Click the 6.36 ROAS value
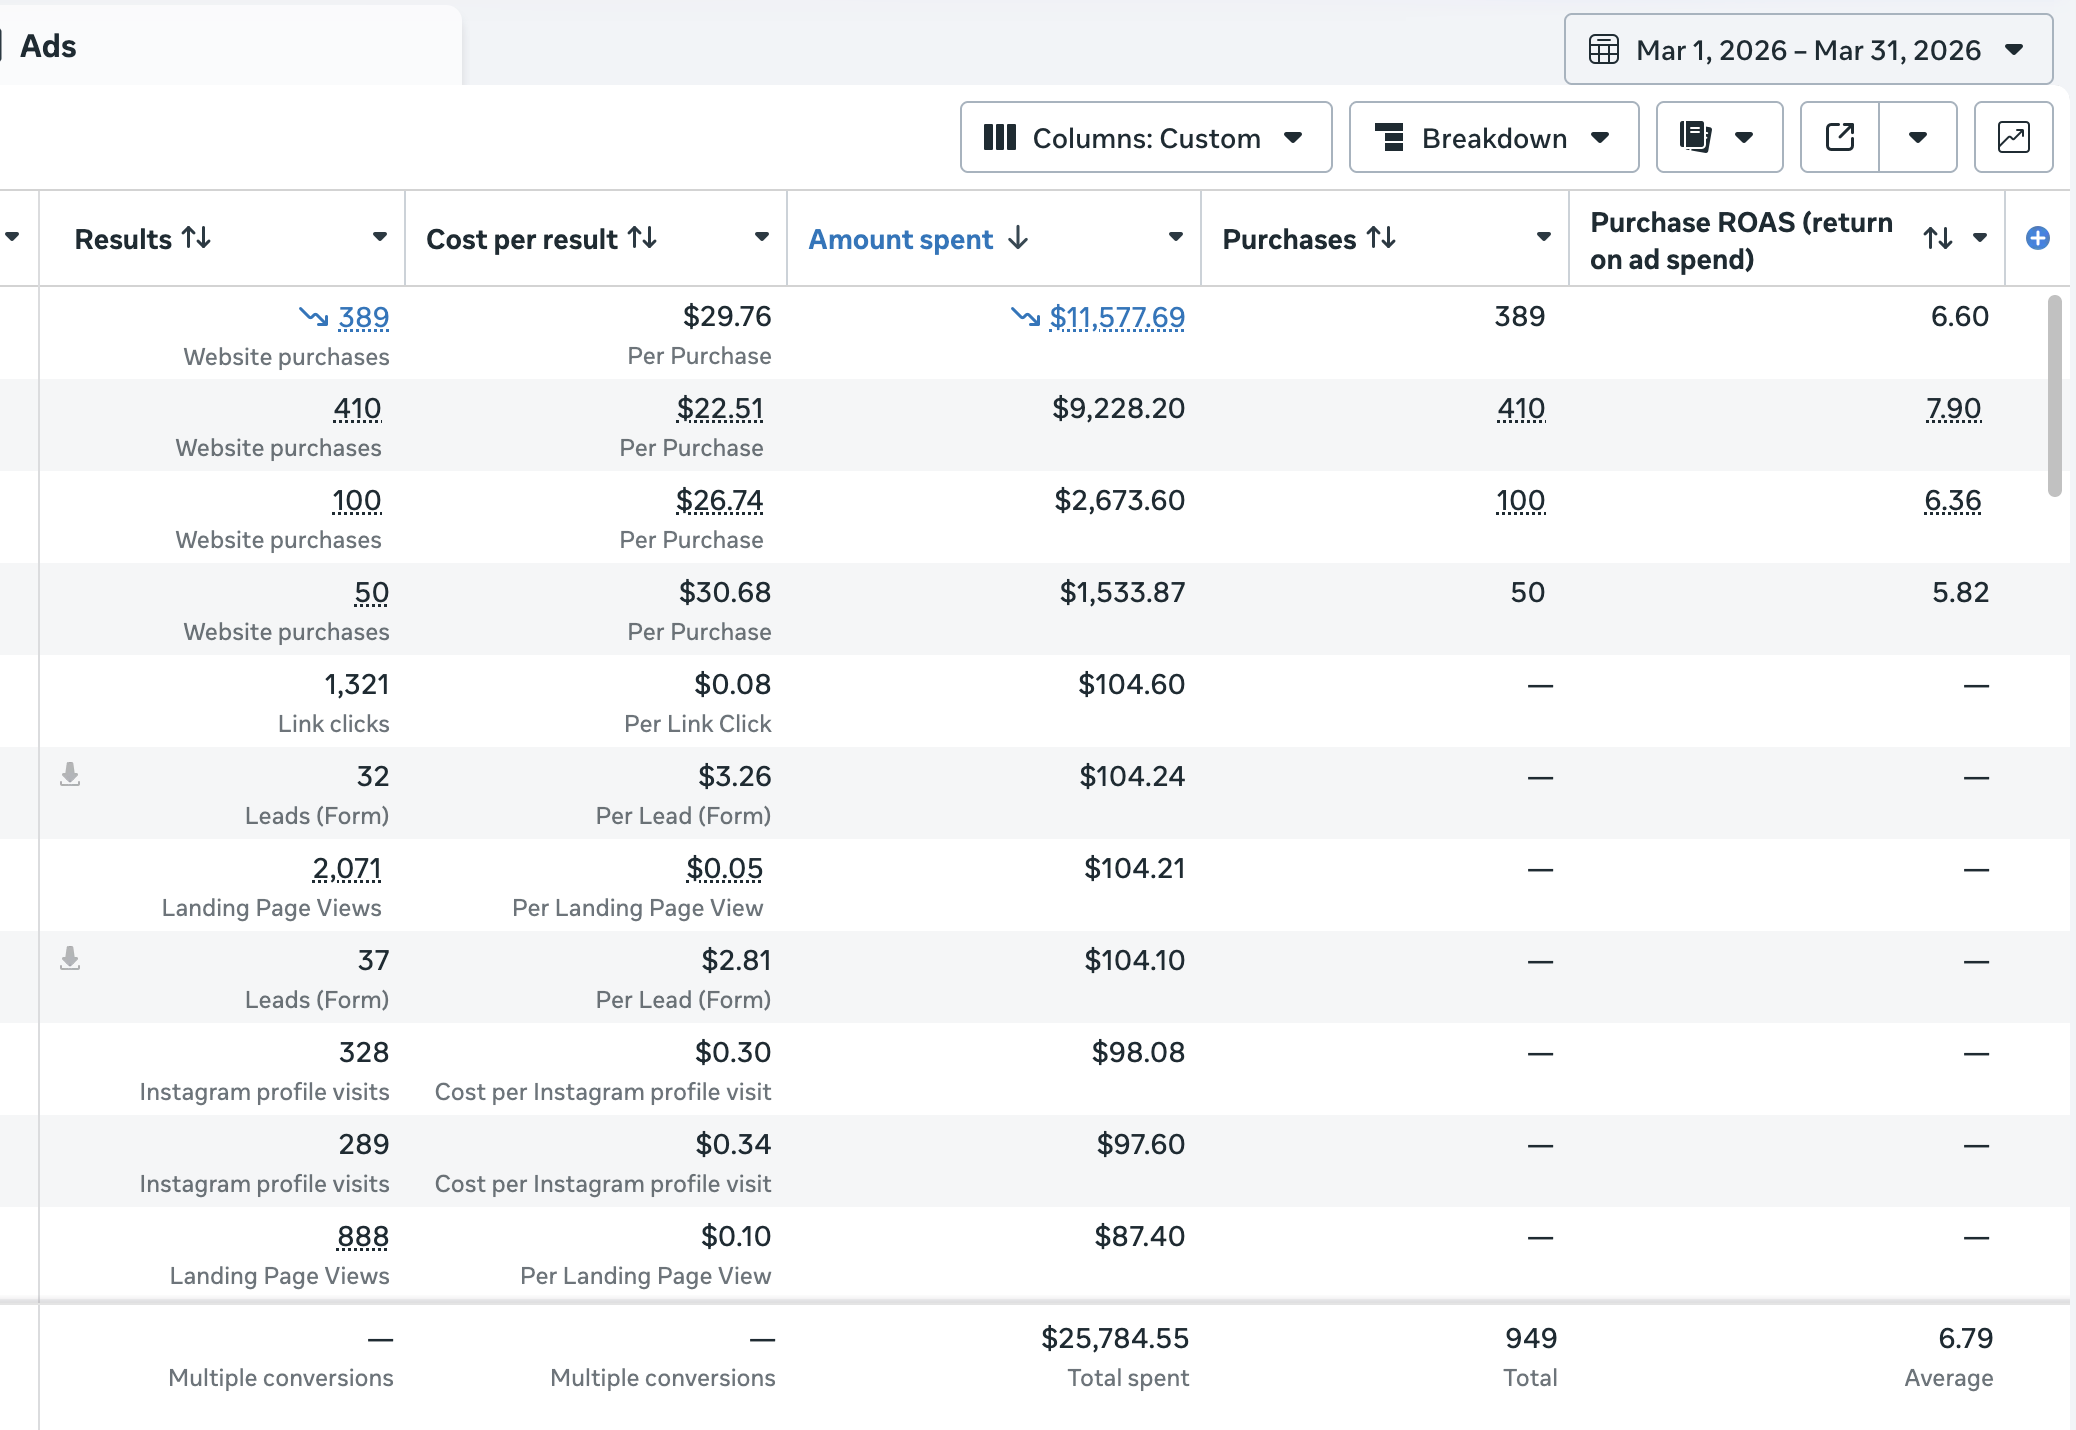The image size is (2076, 1430). point(1953,500)
